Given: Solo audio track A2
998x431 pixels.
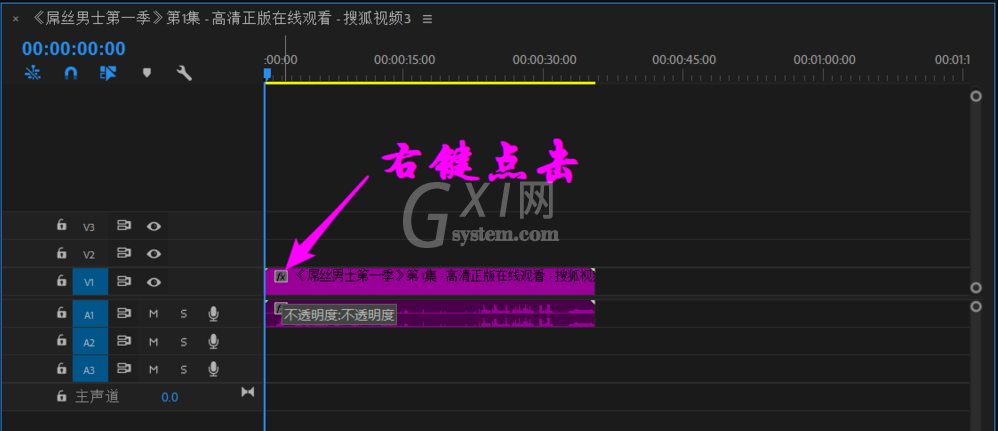Looking at the screenshot, I should tap(183, 342).
